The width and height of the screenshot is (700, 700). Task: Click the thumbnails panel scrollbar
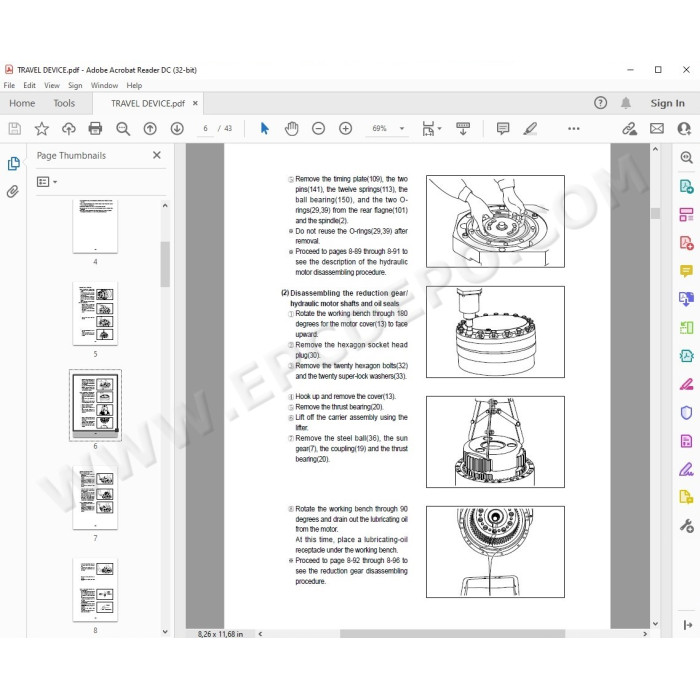pos(165,264)
